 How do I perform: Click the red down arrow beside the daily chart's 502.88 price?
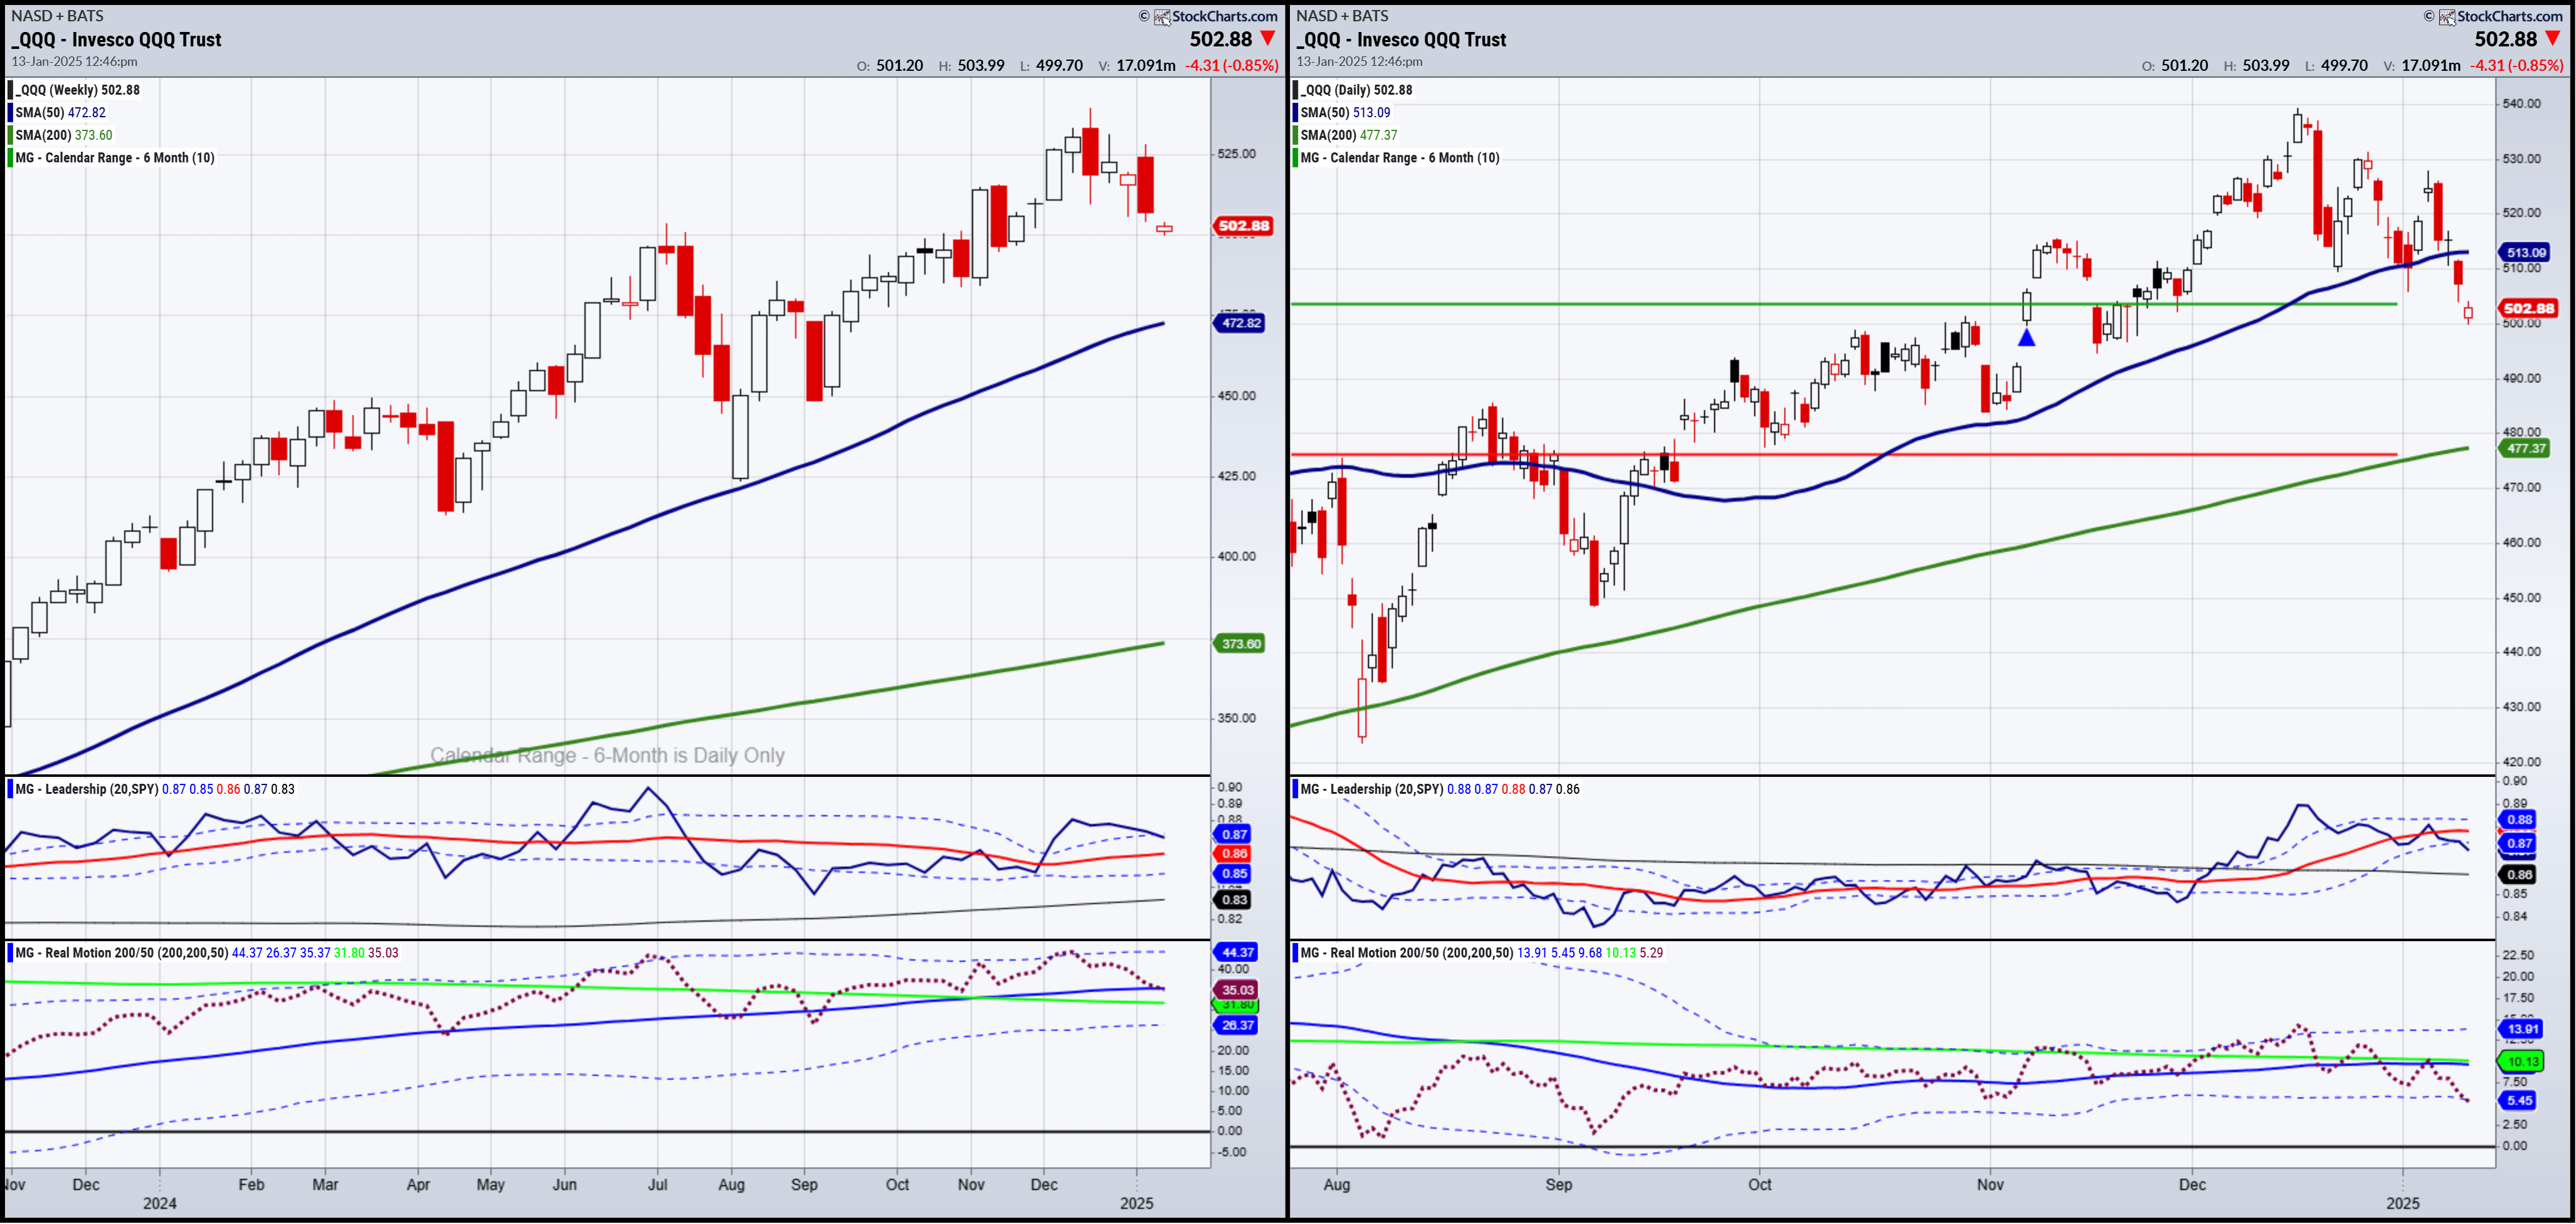click(2553, 38)
